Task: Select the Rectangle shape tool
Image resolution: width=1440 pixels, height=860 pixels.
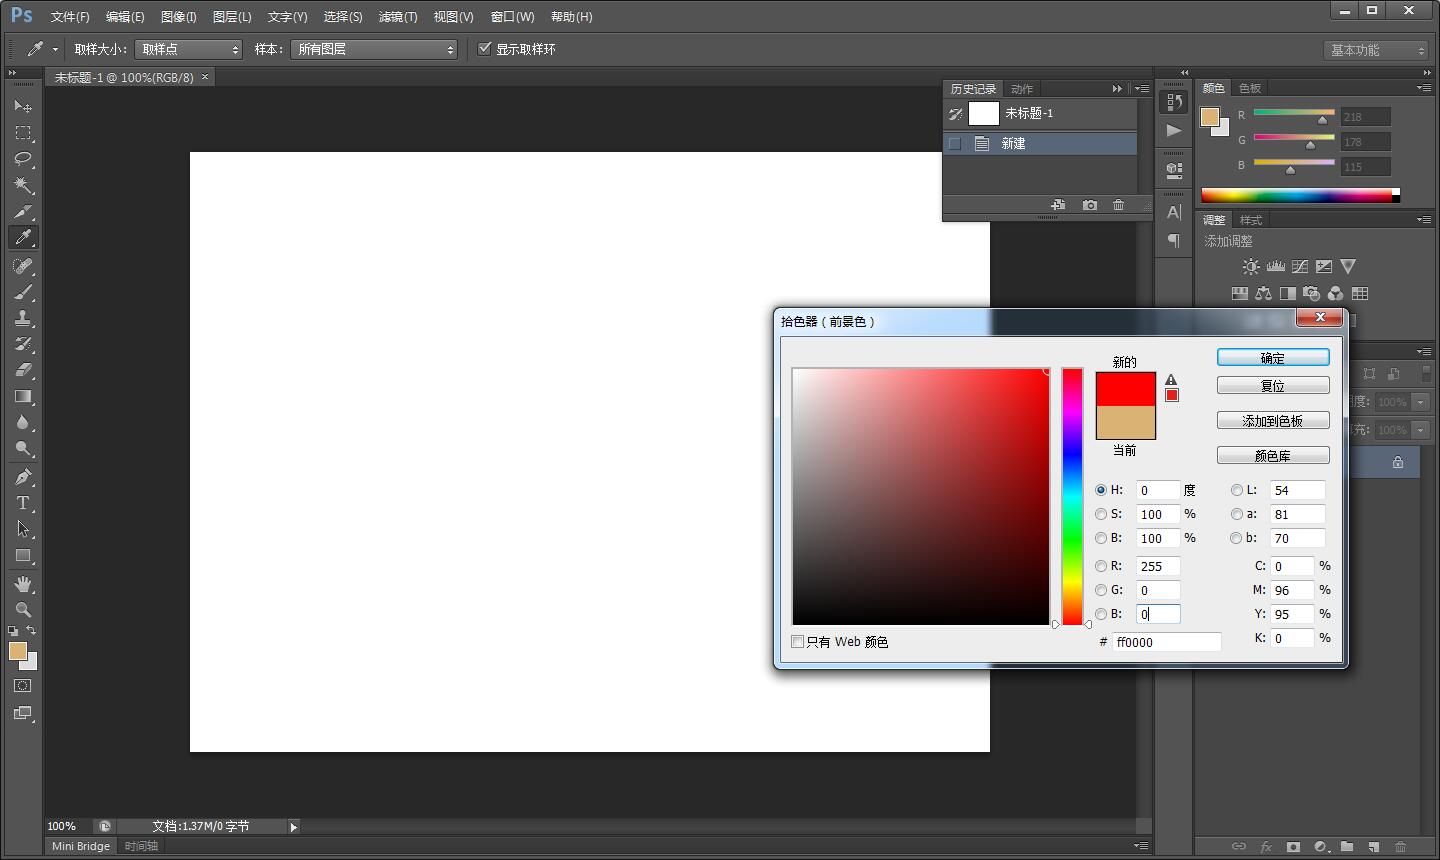Action: click(23, 555)
